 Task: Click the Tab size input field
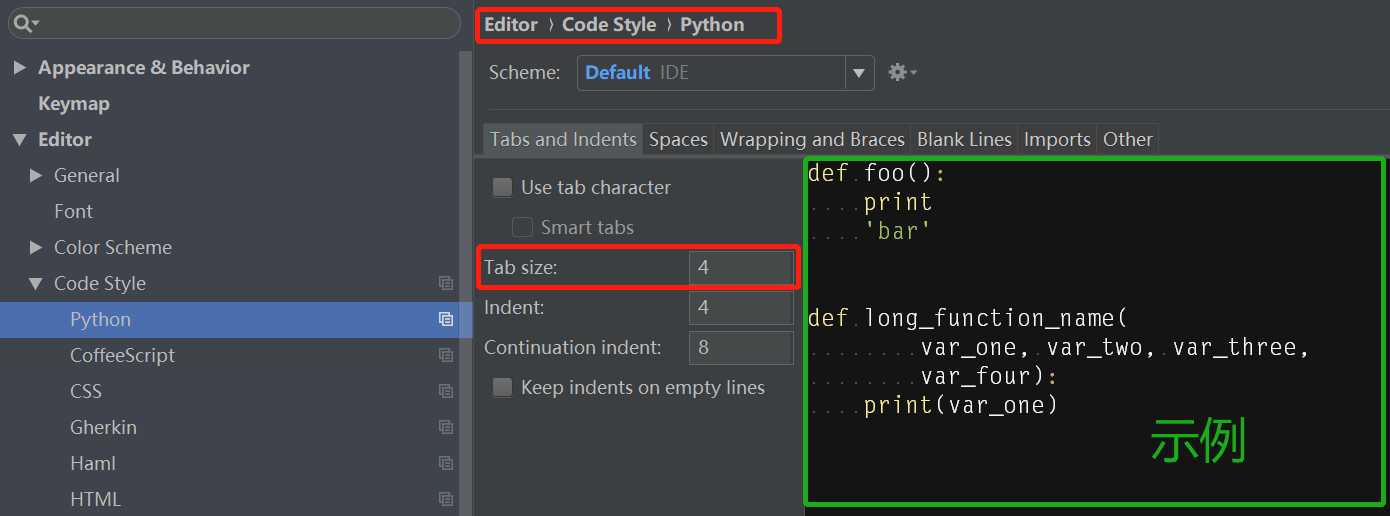click(x=740, y=267)
